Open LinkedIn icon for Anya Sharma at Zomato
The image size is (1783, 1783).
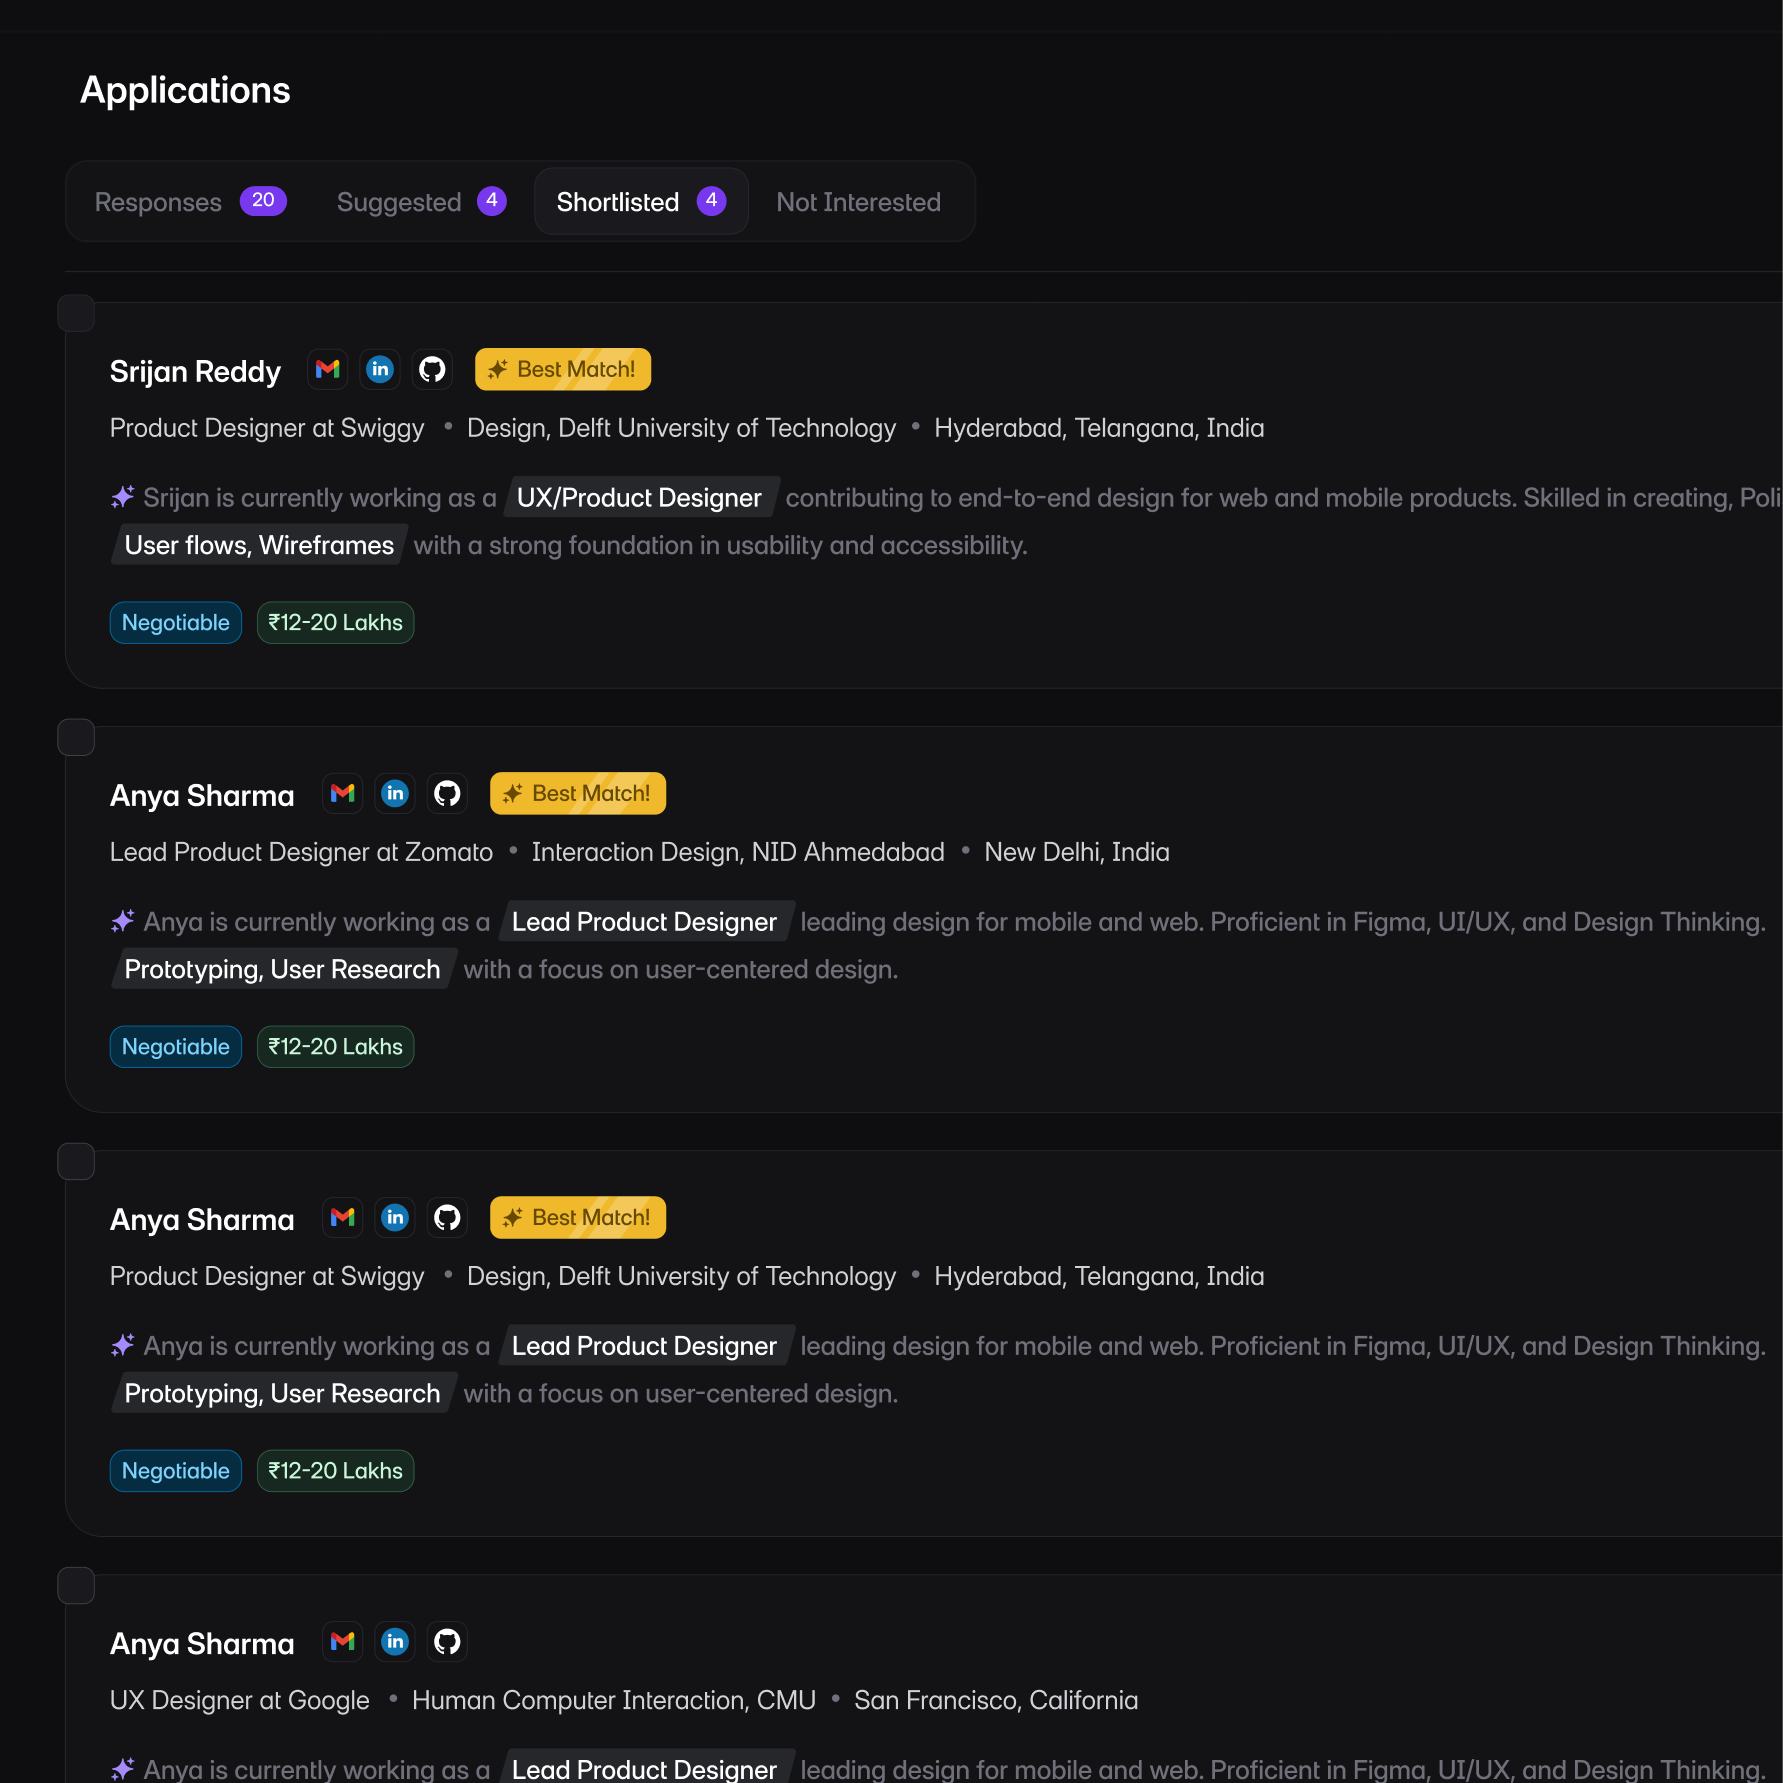pos(395,793)
